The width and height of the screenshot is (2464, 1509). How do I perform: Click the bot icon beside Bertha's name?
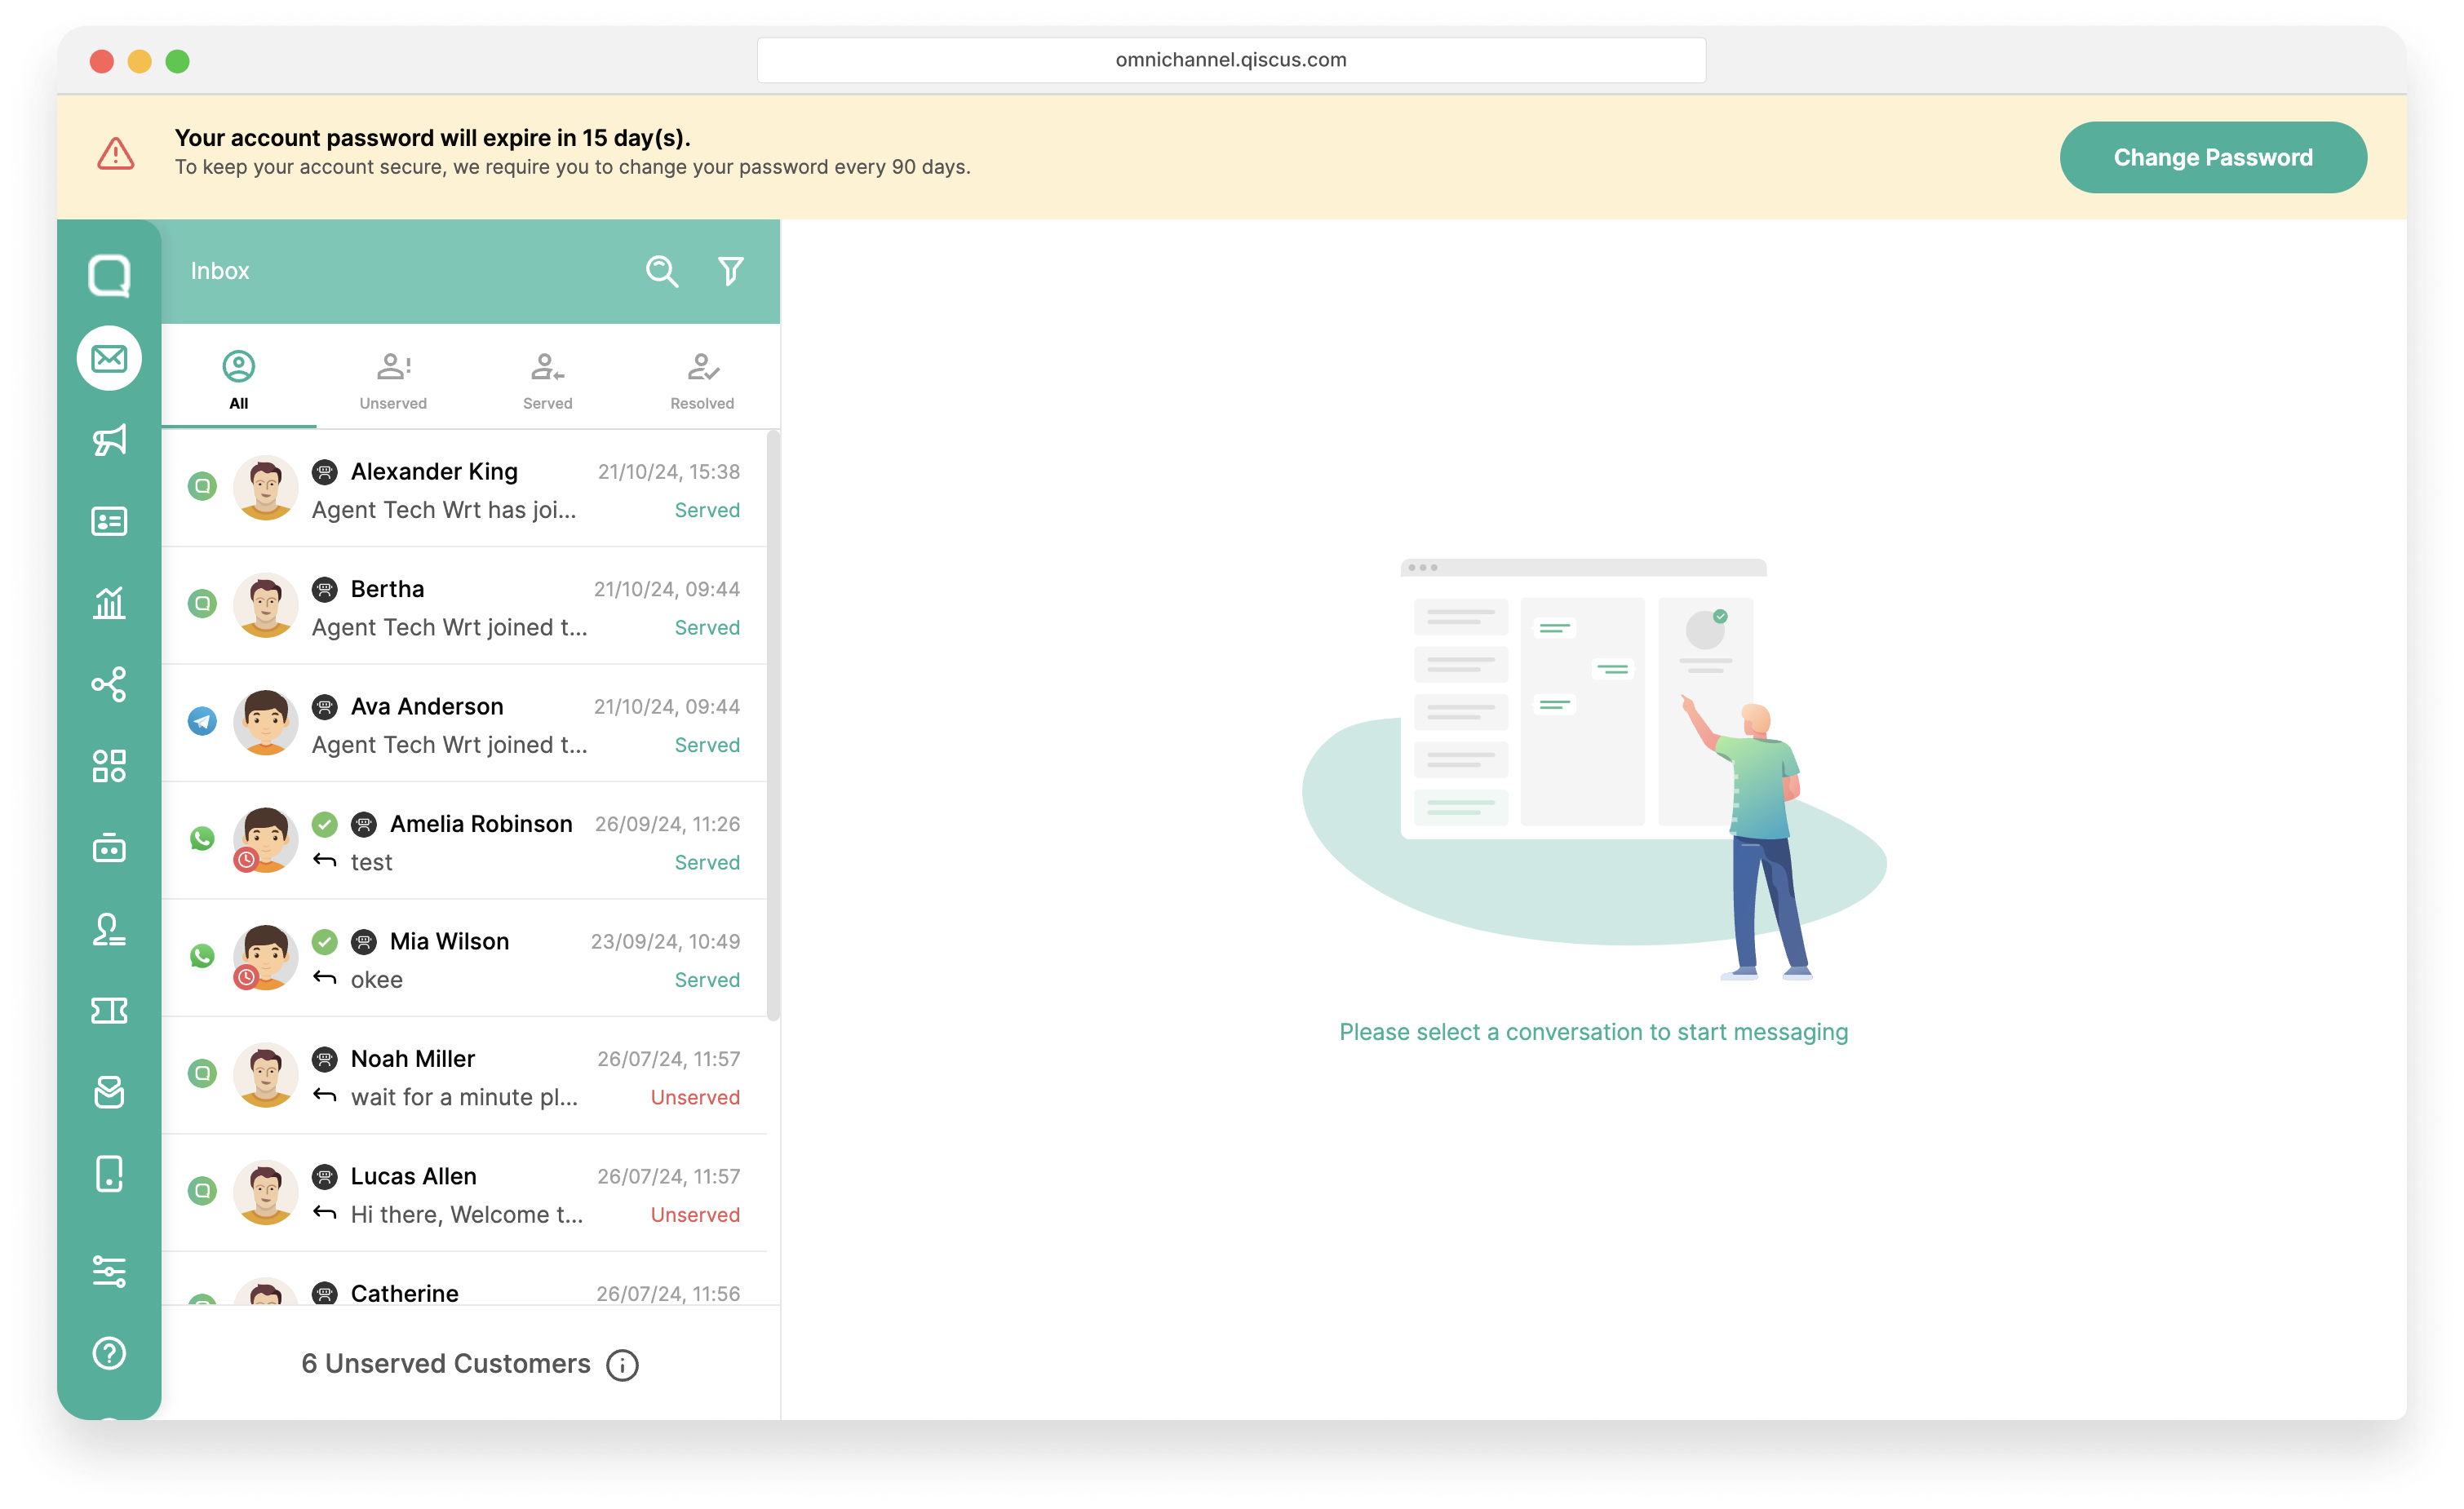(x=325, y=589)
